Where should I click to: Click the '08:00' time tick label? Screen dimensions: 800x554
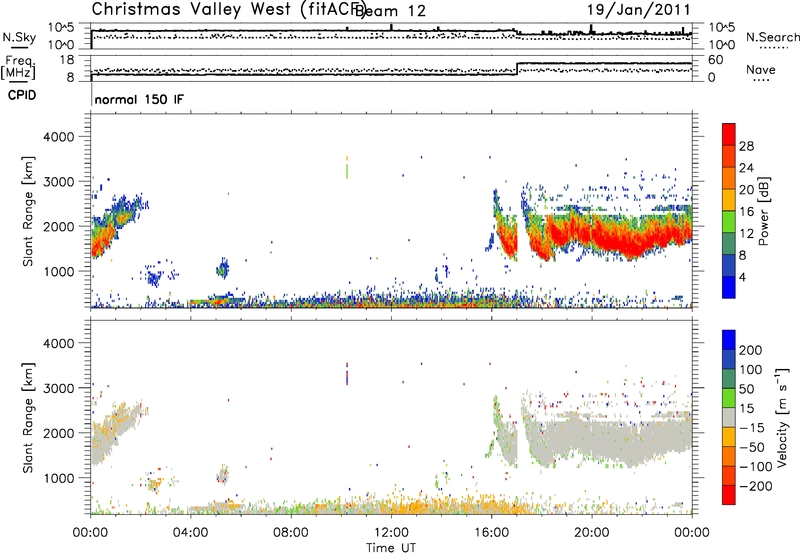(291, 533)
